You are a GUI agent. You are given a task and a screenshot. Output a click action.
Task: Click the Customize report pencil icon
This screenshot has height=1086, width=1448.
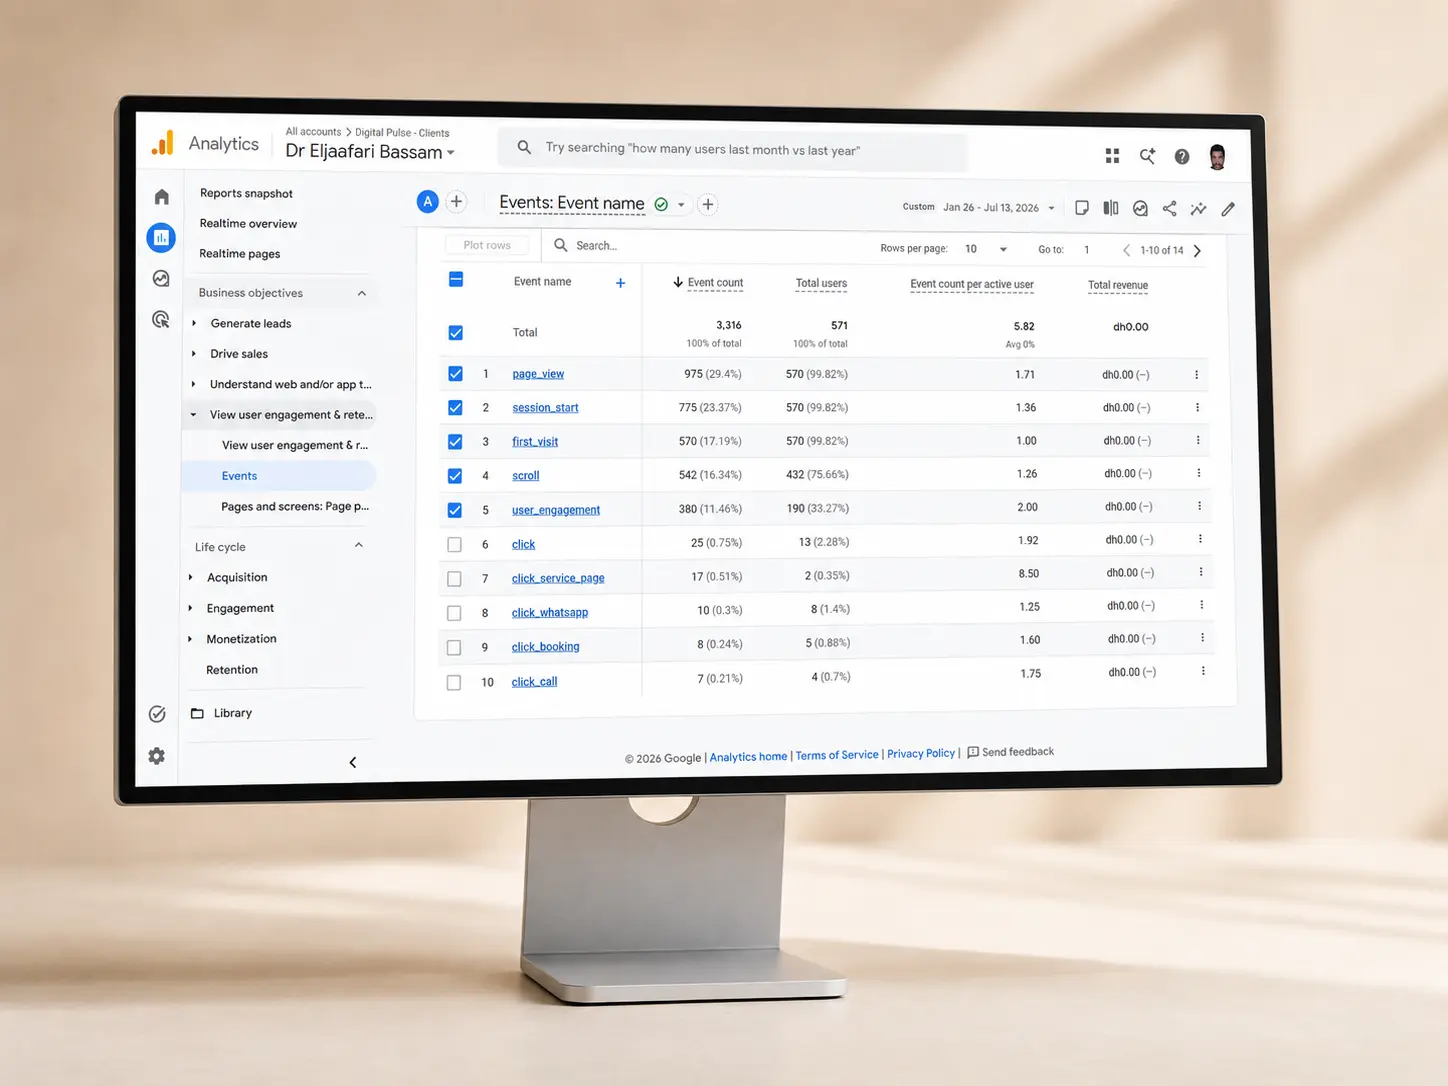point(1228,209)
